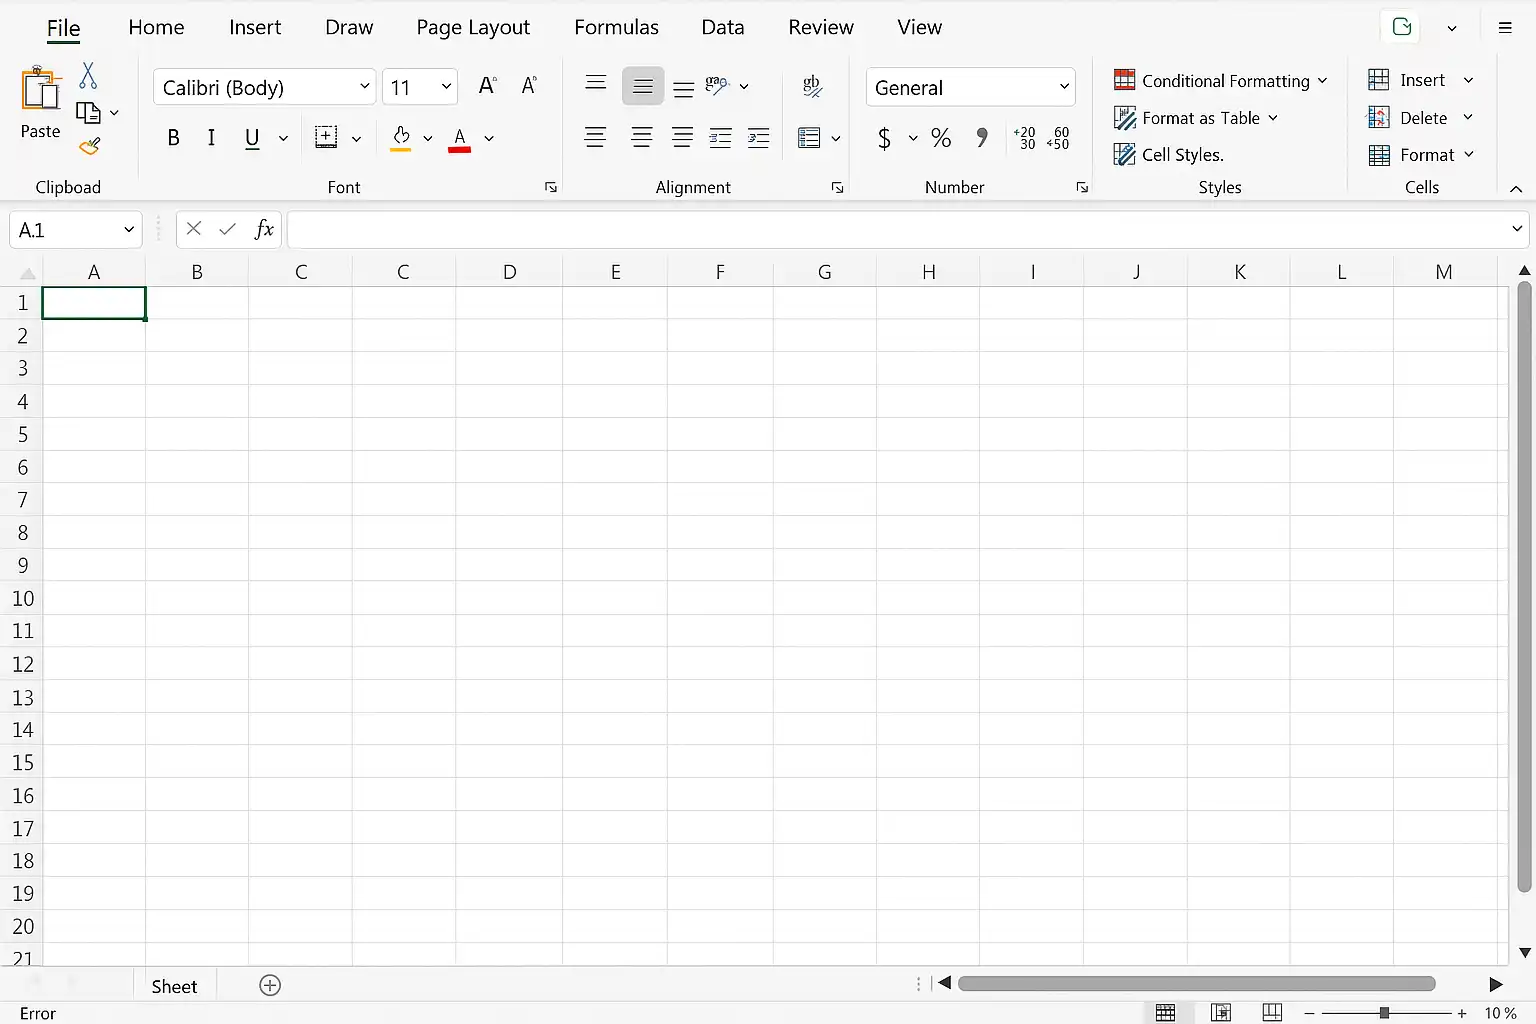Click the Comma Style icon
Viewport: 1536px width, 1024px height.
[982, 138]
